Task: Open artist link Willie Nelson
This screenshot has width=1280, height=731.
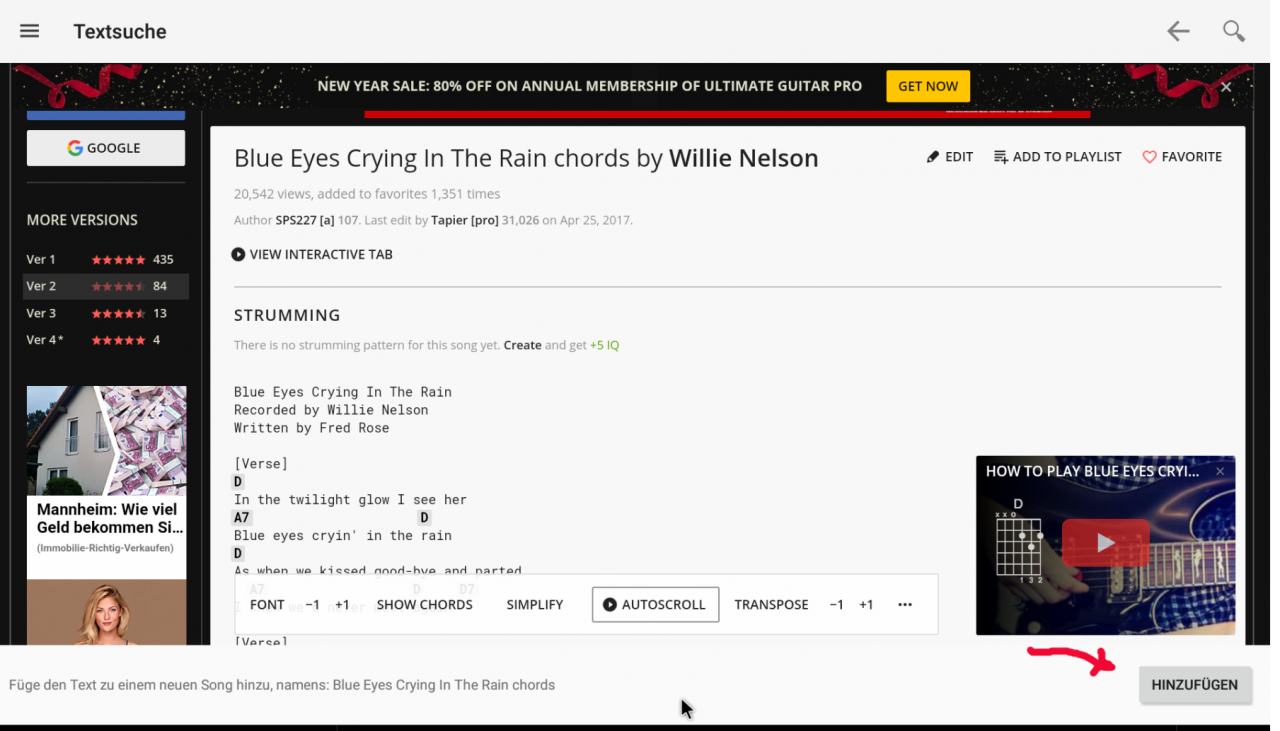Action: pos(744,158)
